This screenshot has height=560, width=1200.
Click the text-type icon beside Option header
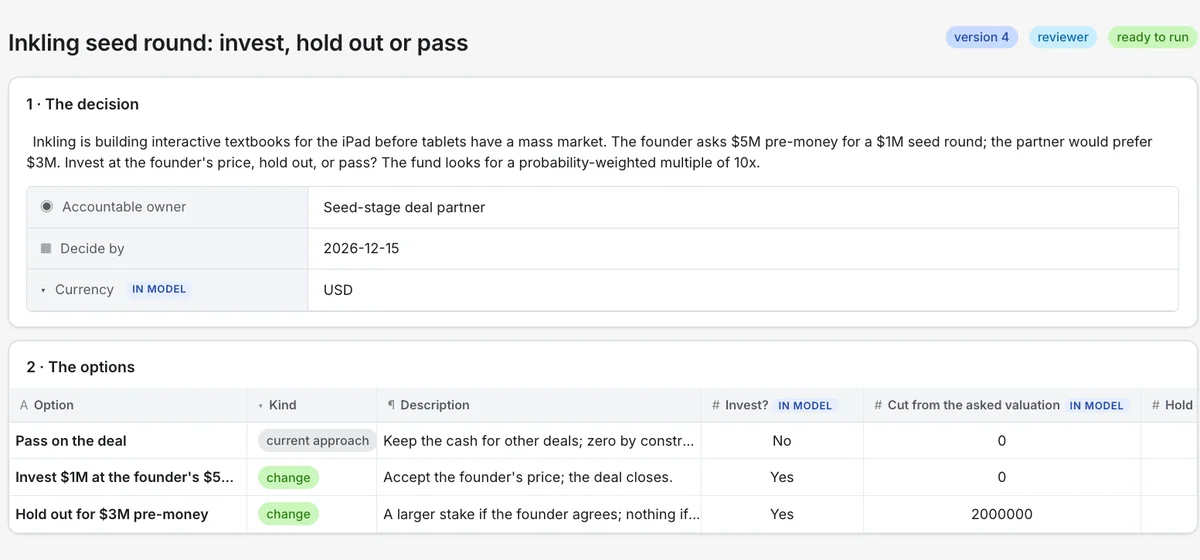click(x=24, y=405)
